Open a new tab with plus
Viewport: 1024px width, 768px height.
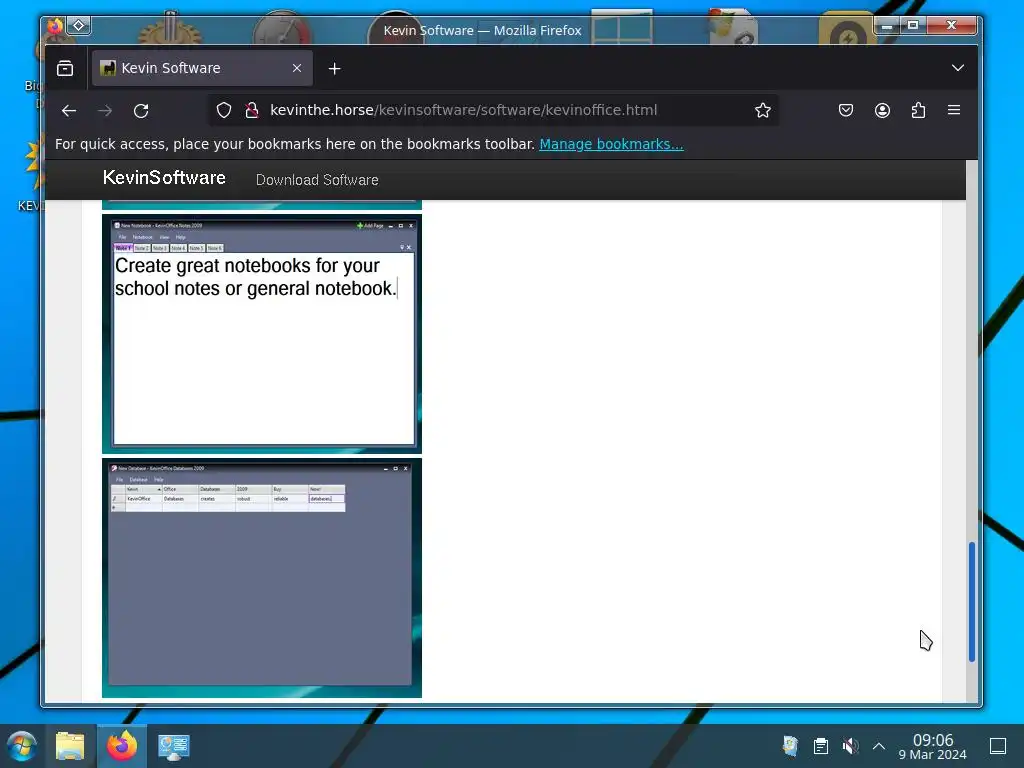pos(334,69)
